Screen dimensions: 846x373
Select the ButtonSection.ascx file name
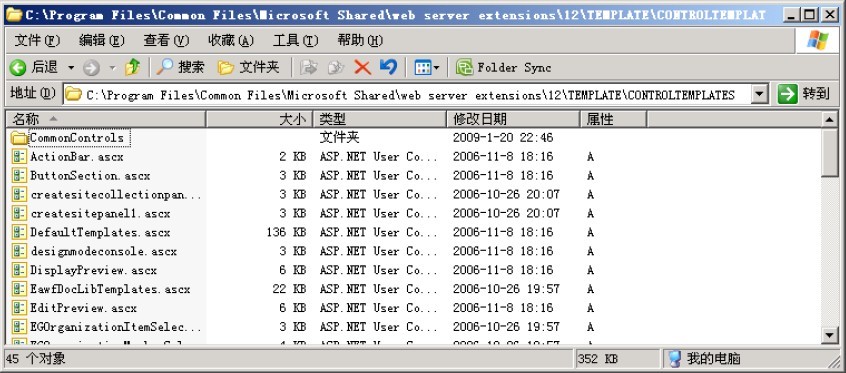point(90,176)
